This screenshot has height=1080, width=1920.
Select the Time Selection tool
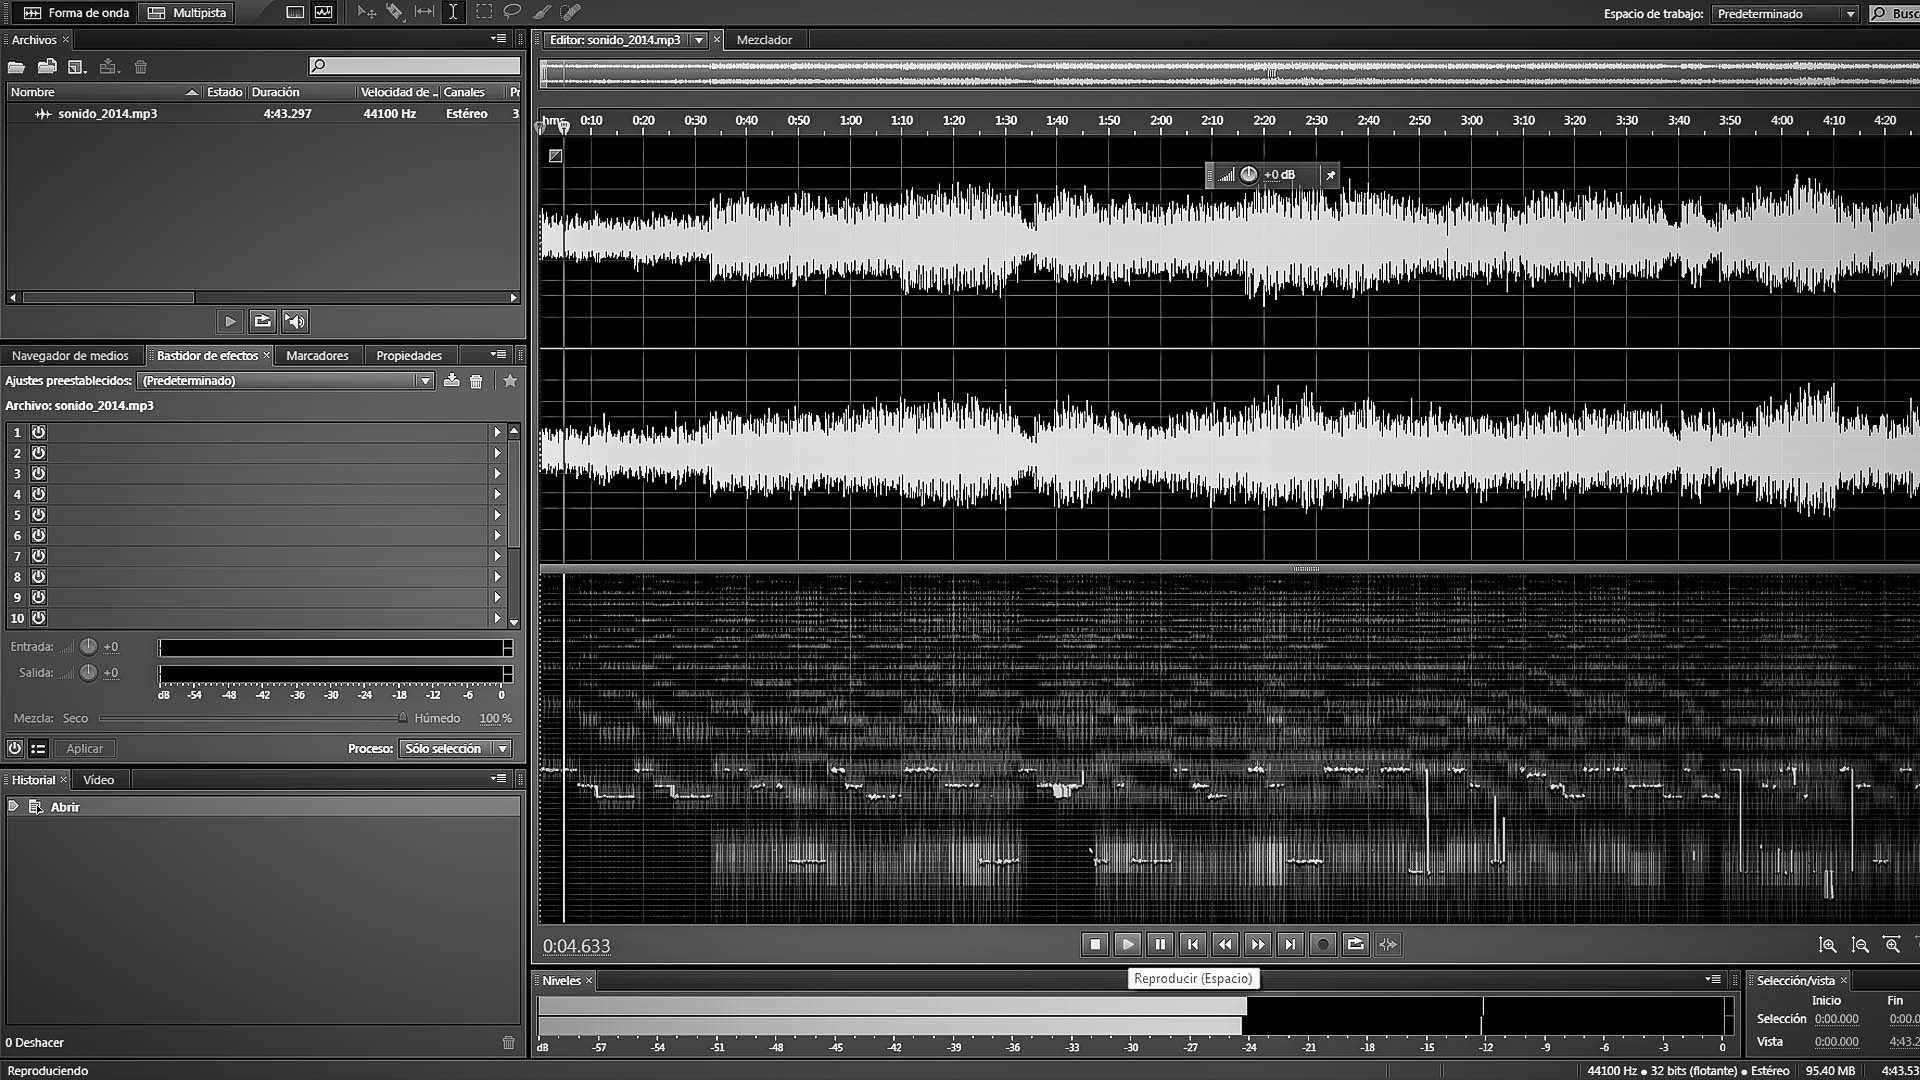click(x=453, y=12)
